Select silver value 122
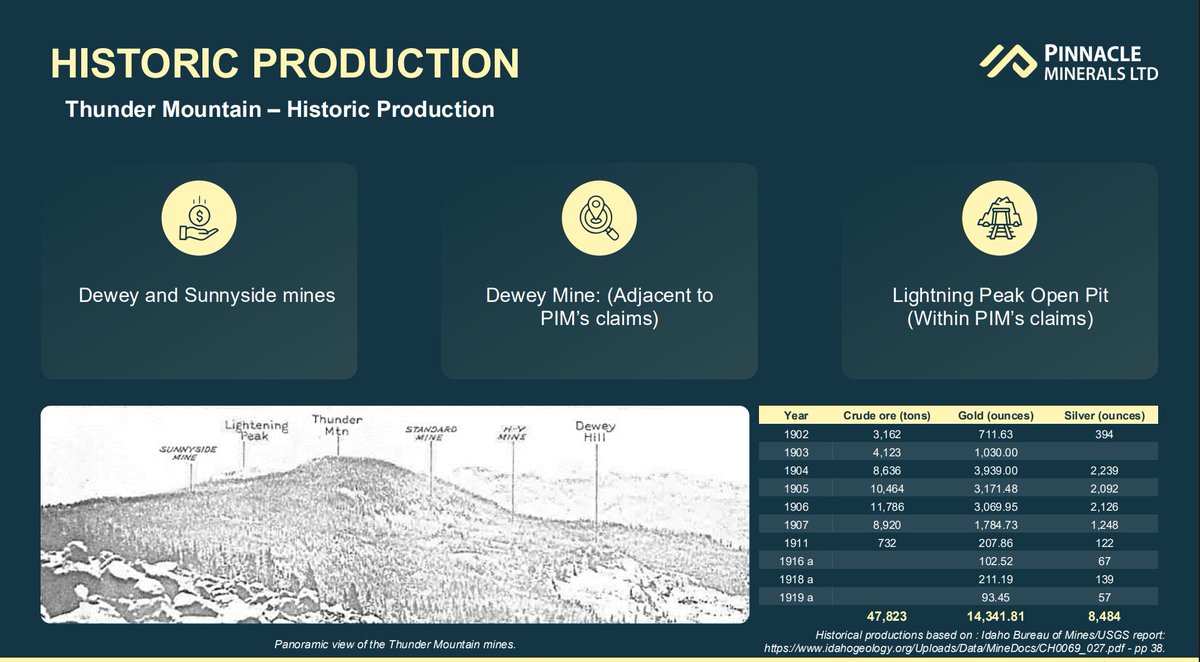This screenshot has height=662, width=1200. click(1103, 542)
